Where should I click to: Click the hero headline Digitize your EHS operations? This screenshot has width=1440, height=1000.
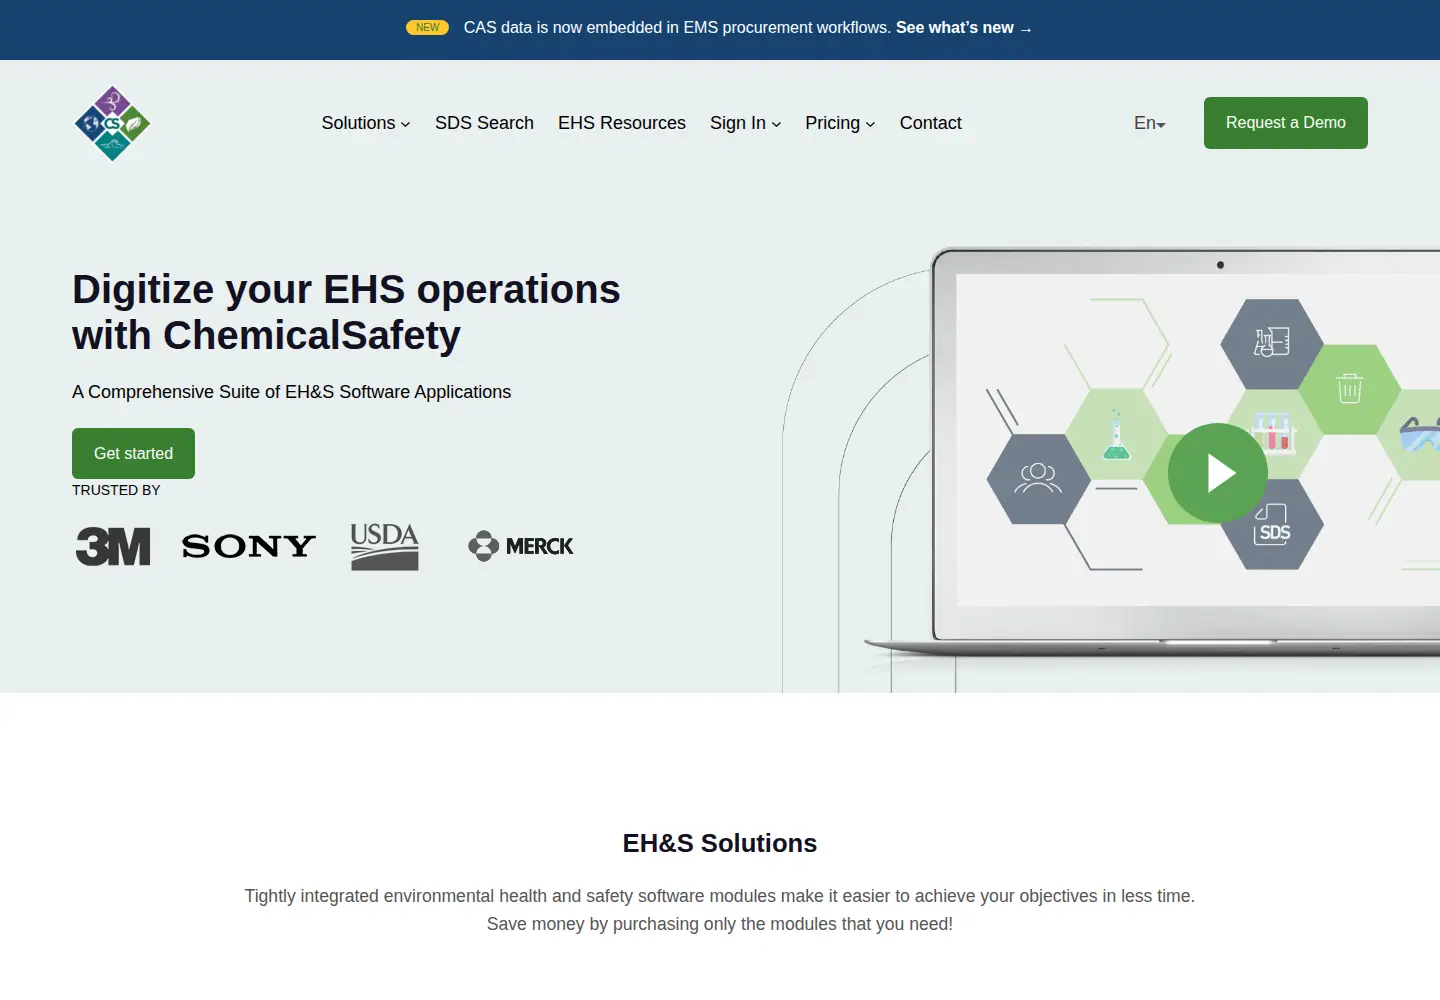pyautogui.click(x=346, y=312)
